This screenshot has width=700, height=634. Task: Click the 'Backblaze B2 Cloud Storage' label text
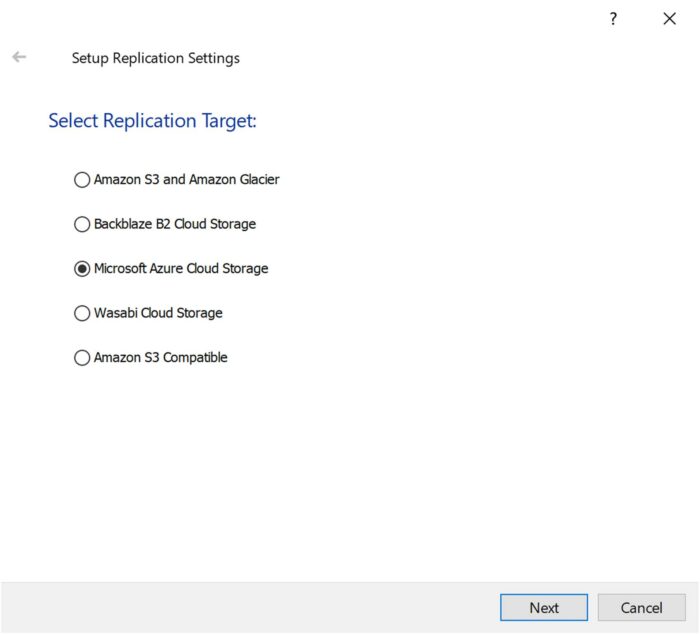click(175, 224)
